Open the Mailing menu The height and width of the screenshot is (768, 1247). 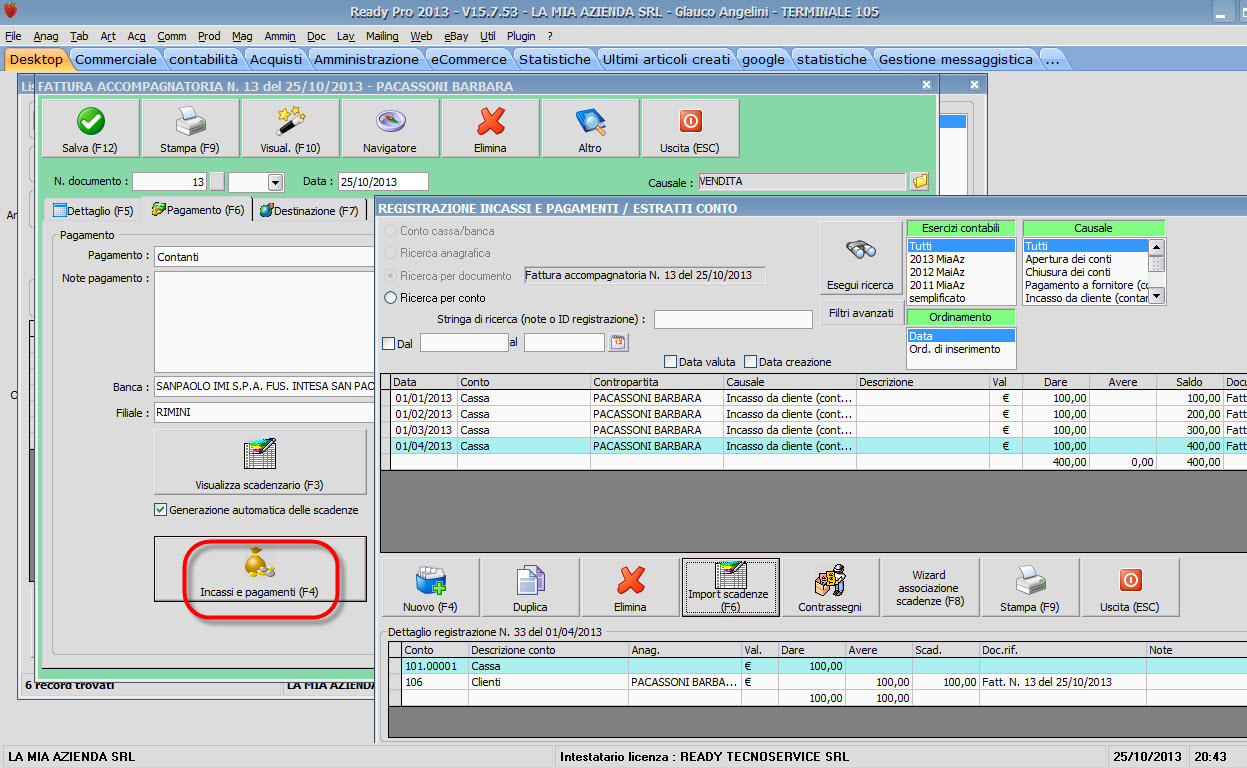click(x=382, y=36)
